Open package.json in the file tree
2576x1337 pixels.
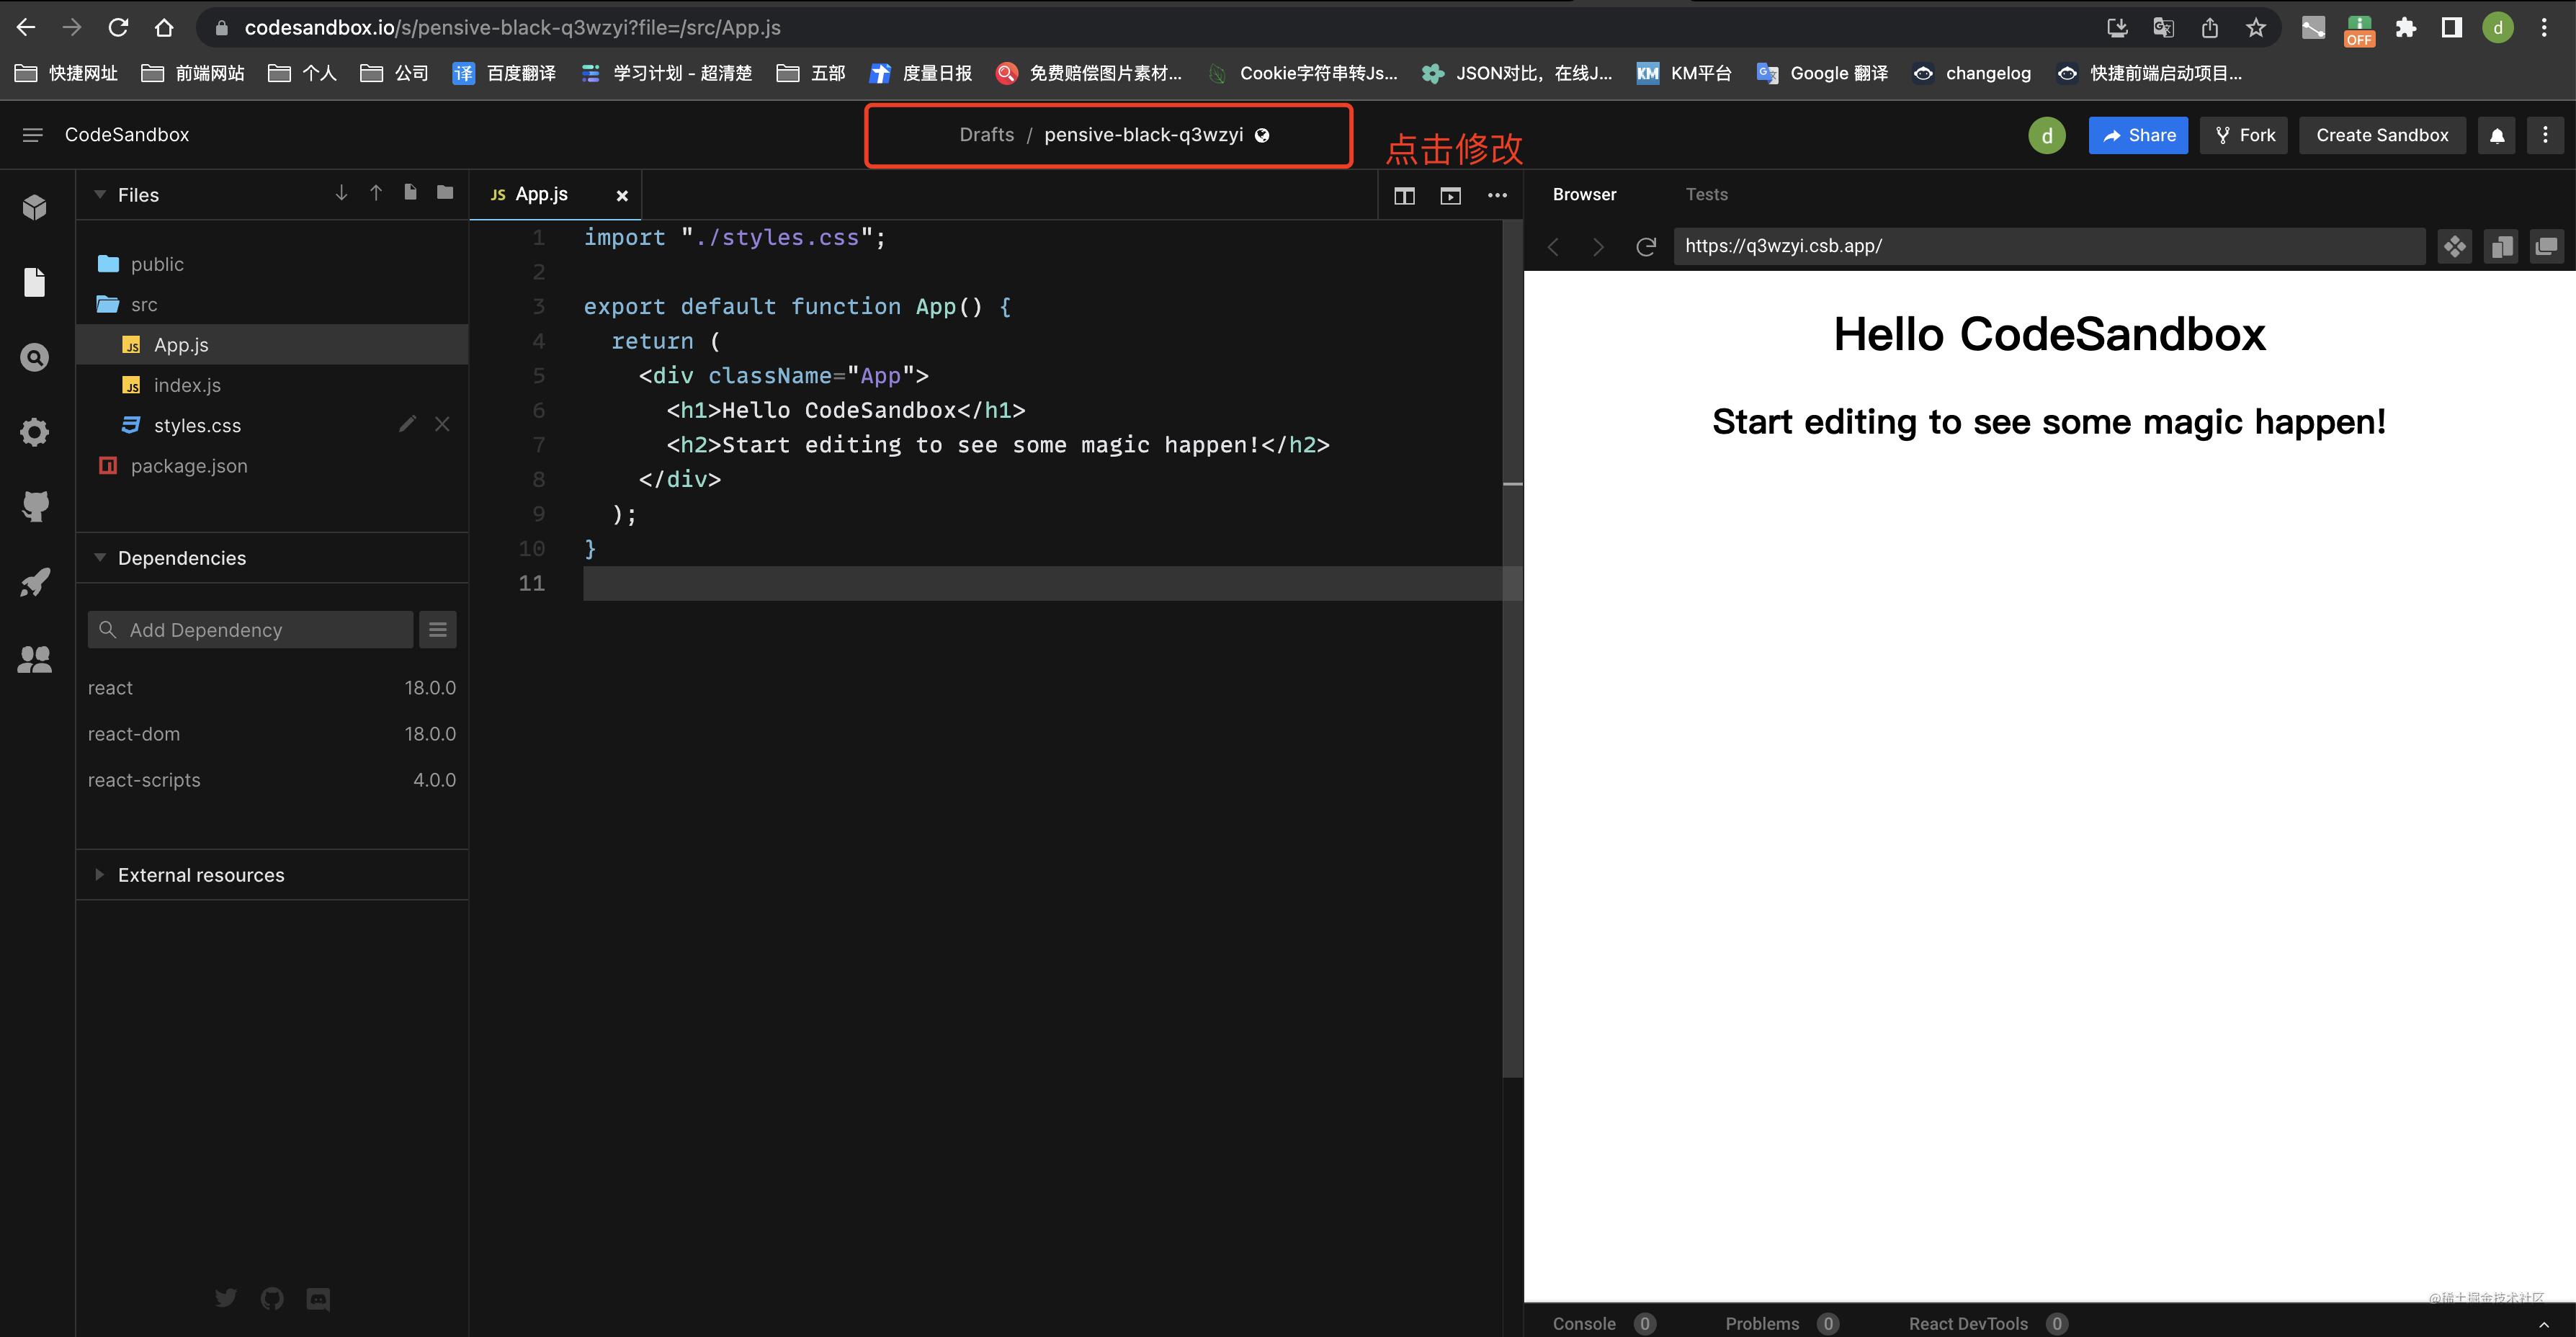coord(272,466)
